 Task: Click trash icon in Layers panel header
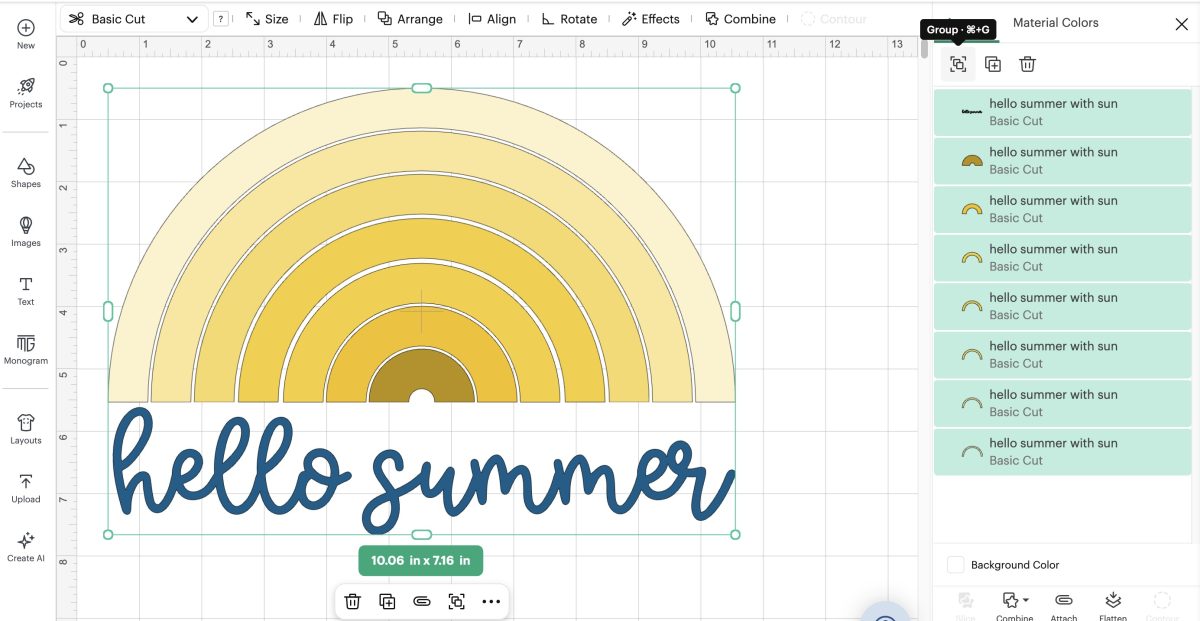coord(1027,64)
